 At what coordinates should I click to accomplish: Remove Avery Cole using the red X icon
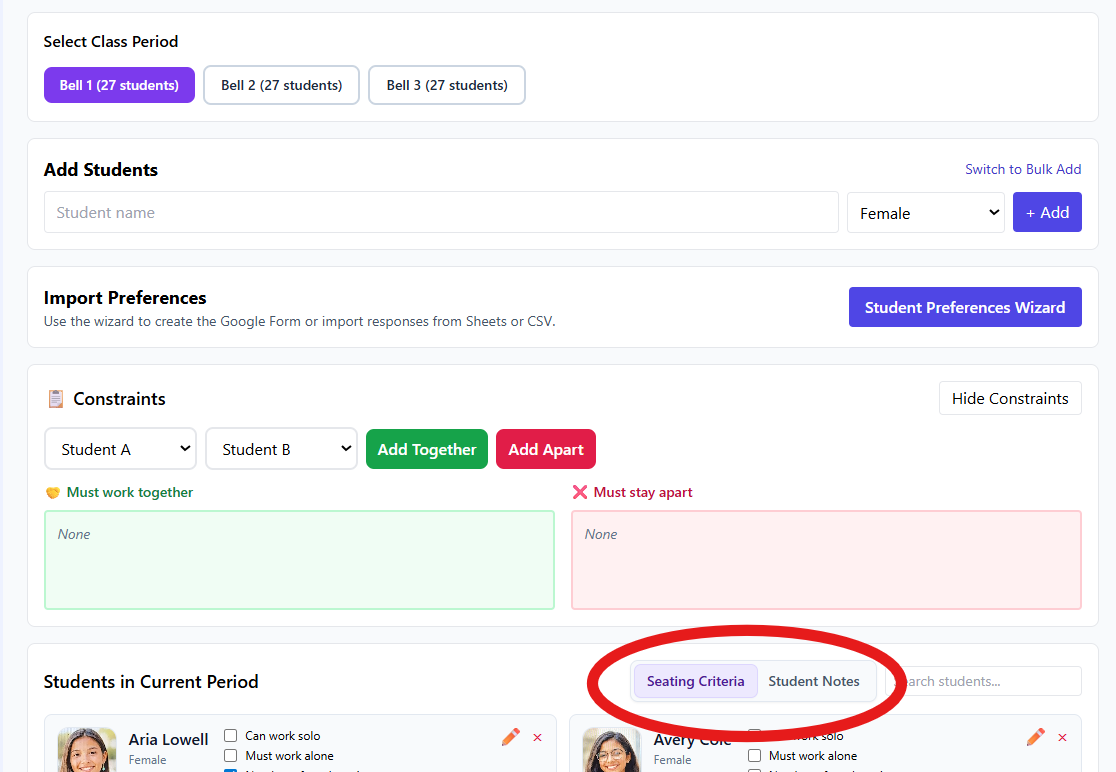click(x=1062, y=738)
